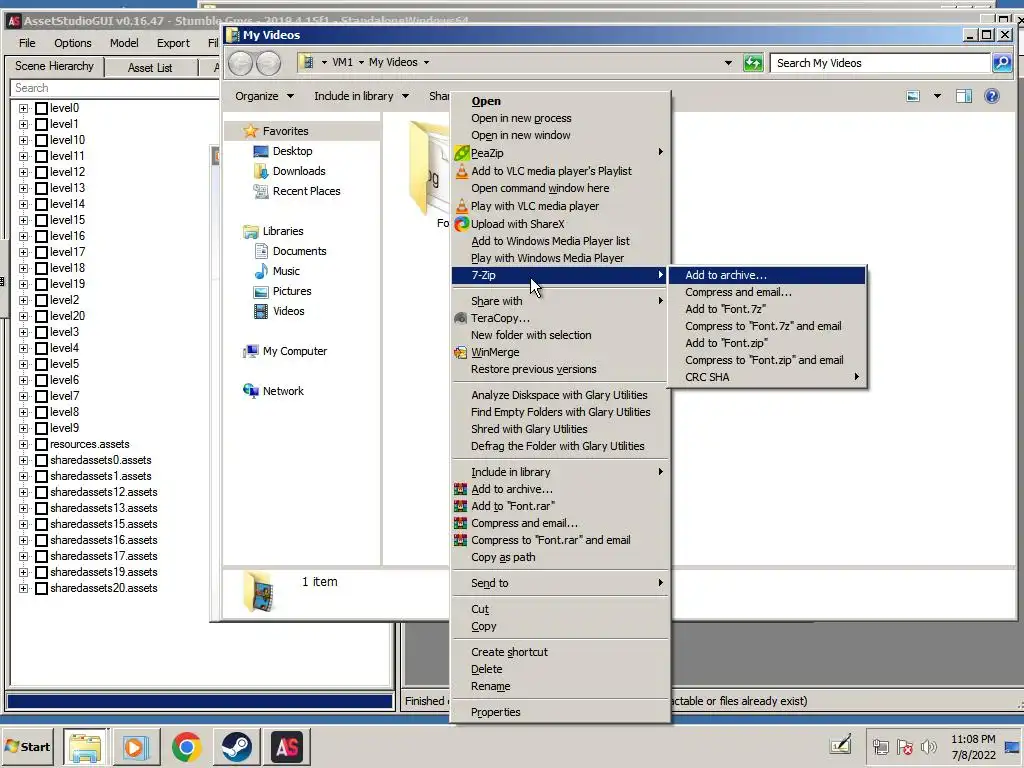Open the media player taskbar icon
Viewport: 1024px width, 768px height.
(136, 746)
